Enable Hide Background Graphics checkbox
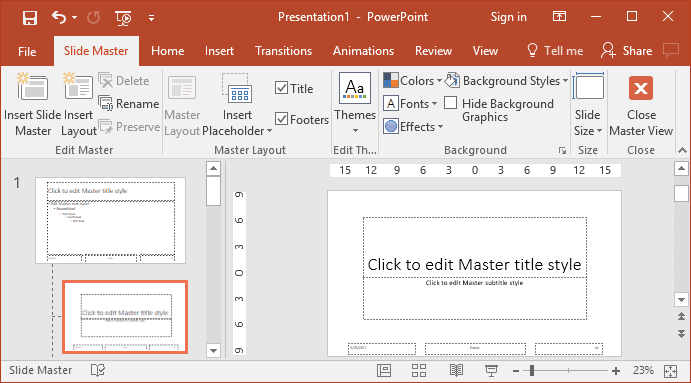 450,103
